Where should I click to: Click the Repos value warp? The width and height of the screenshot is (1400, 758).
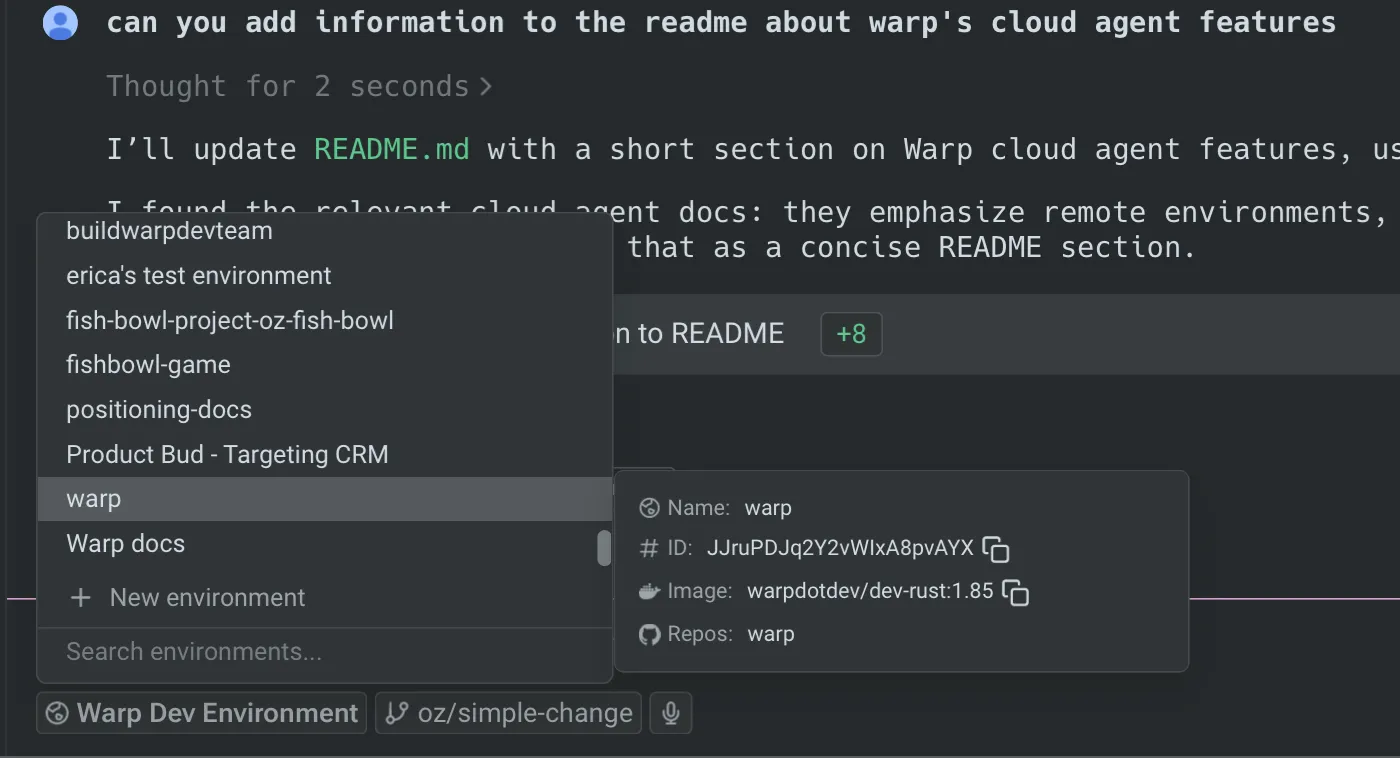tap(771, 634)
